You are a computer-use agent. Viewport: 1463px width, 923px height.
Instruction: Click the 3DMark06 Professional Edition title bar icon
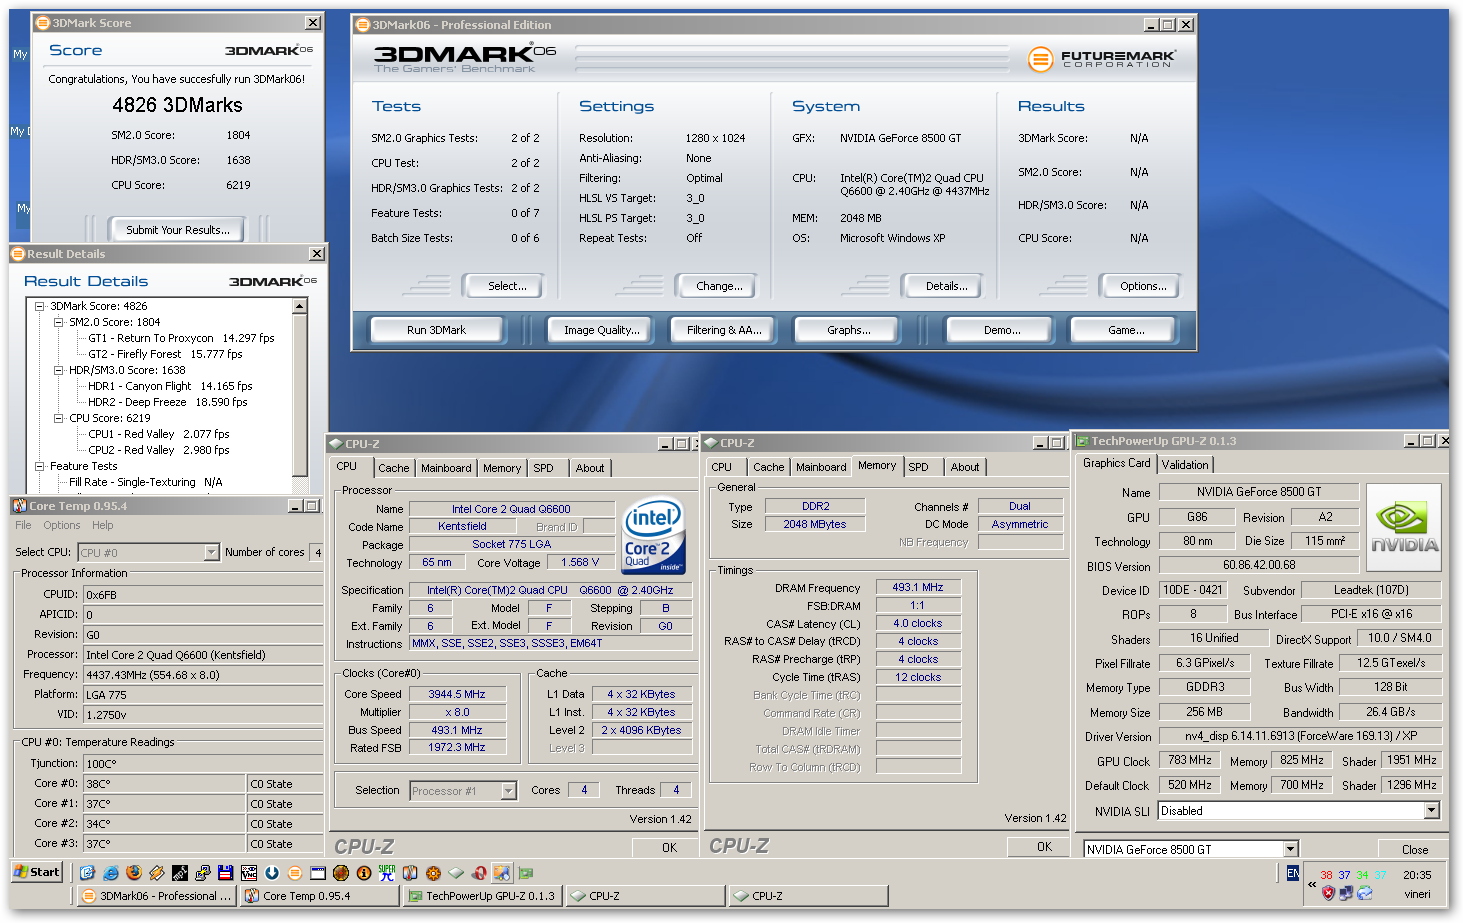pos(362,25)
